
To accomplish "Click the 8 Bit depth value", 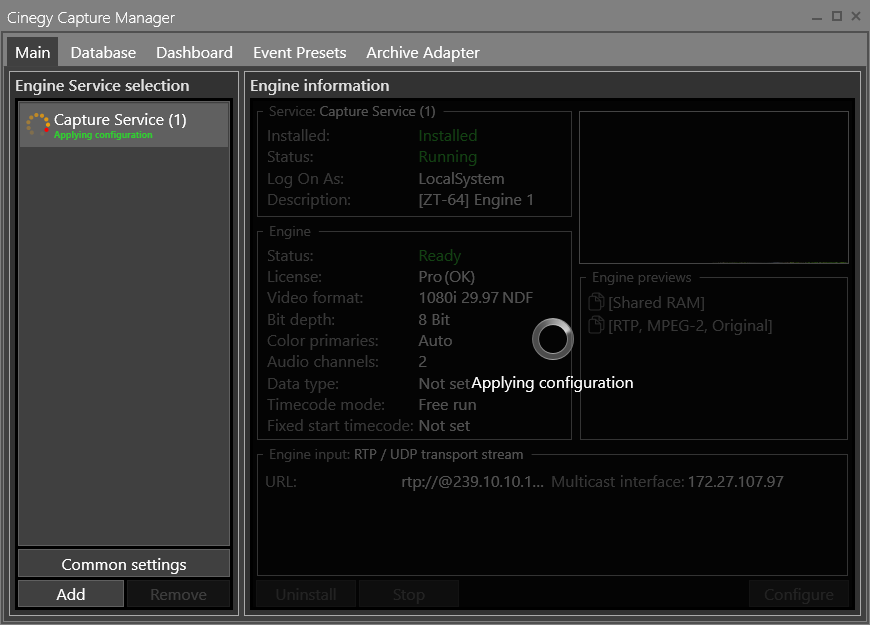I will click(x=434, y=320).
